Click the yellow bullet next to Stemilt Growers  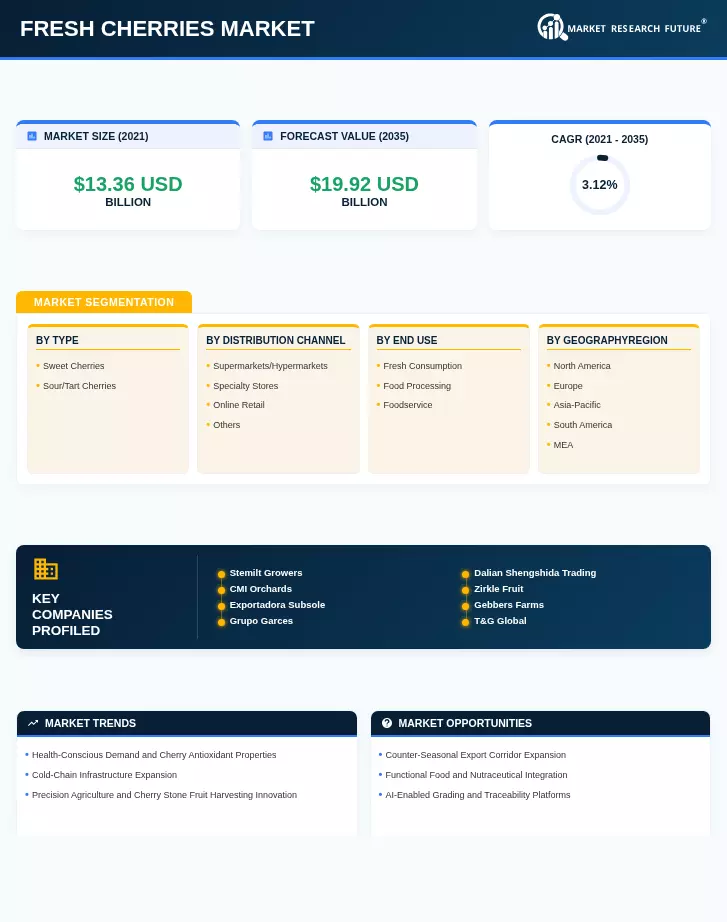click(221, 574)
